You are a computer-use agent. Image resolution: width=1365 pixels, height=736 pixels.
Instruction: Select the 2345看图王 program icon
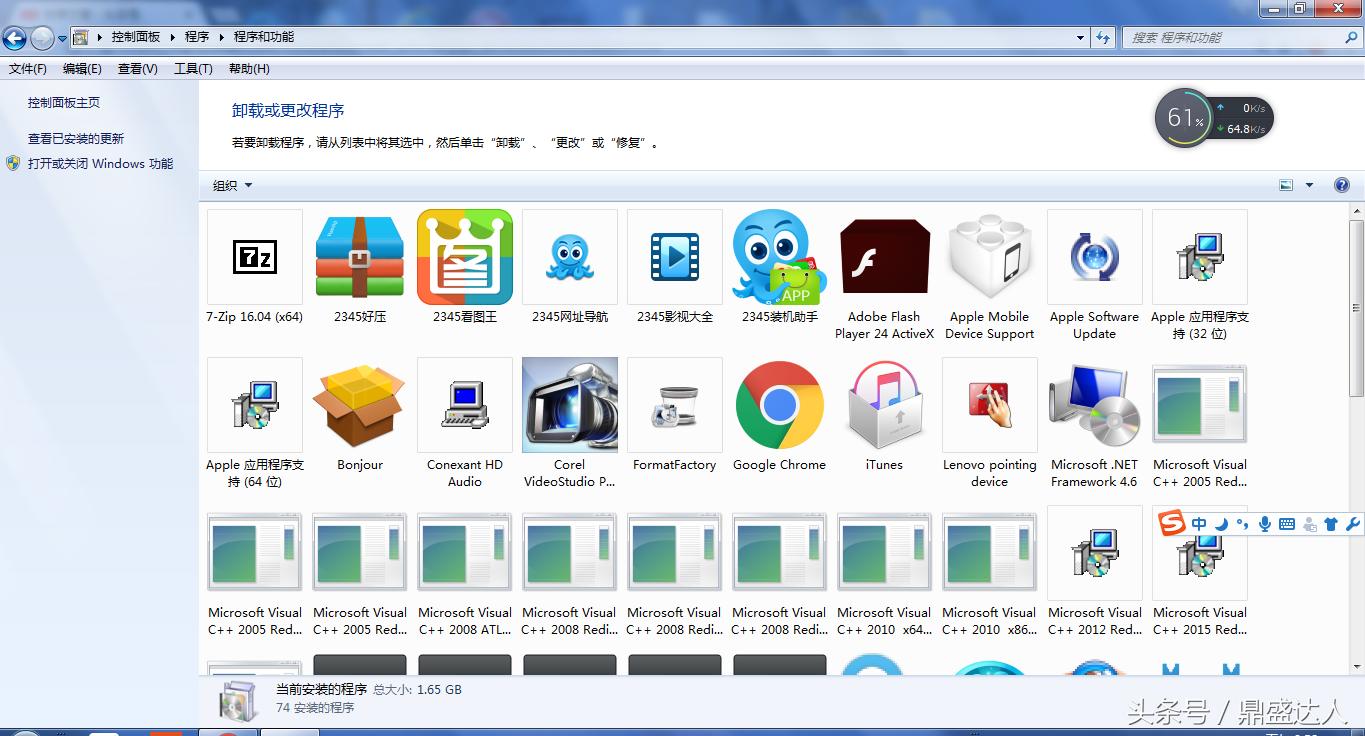464,257
